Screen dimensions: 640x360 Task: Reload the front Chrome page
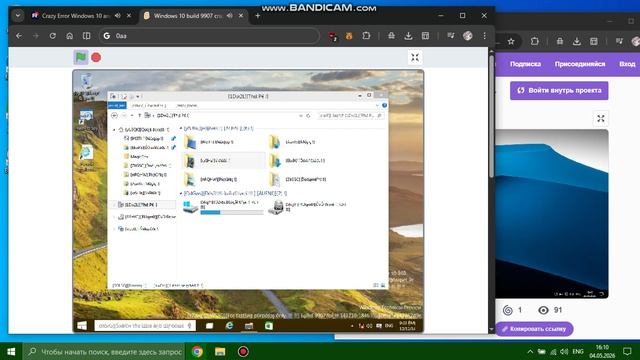click(x=53, y=36)
